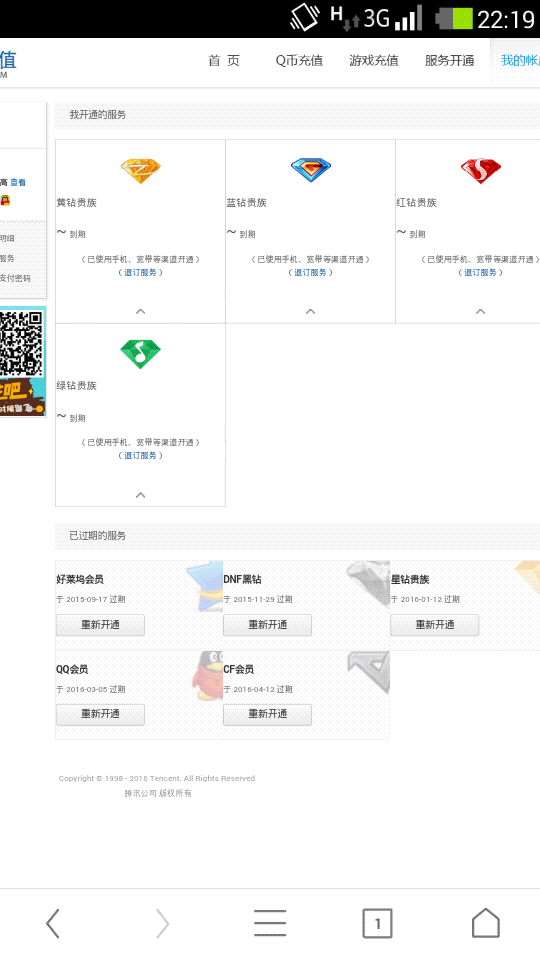
Task: Tap the battery indicator in status bar
Action: click(x=454, y=19)
